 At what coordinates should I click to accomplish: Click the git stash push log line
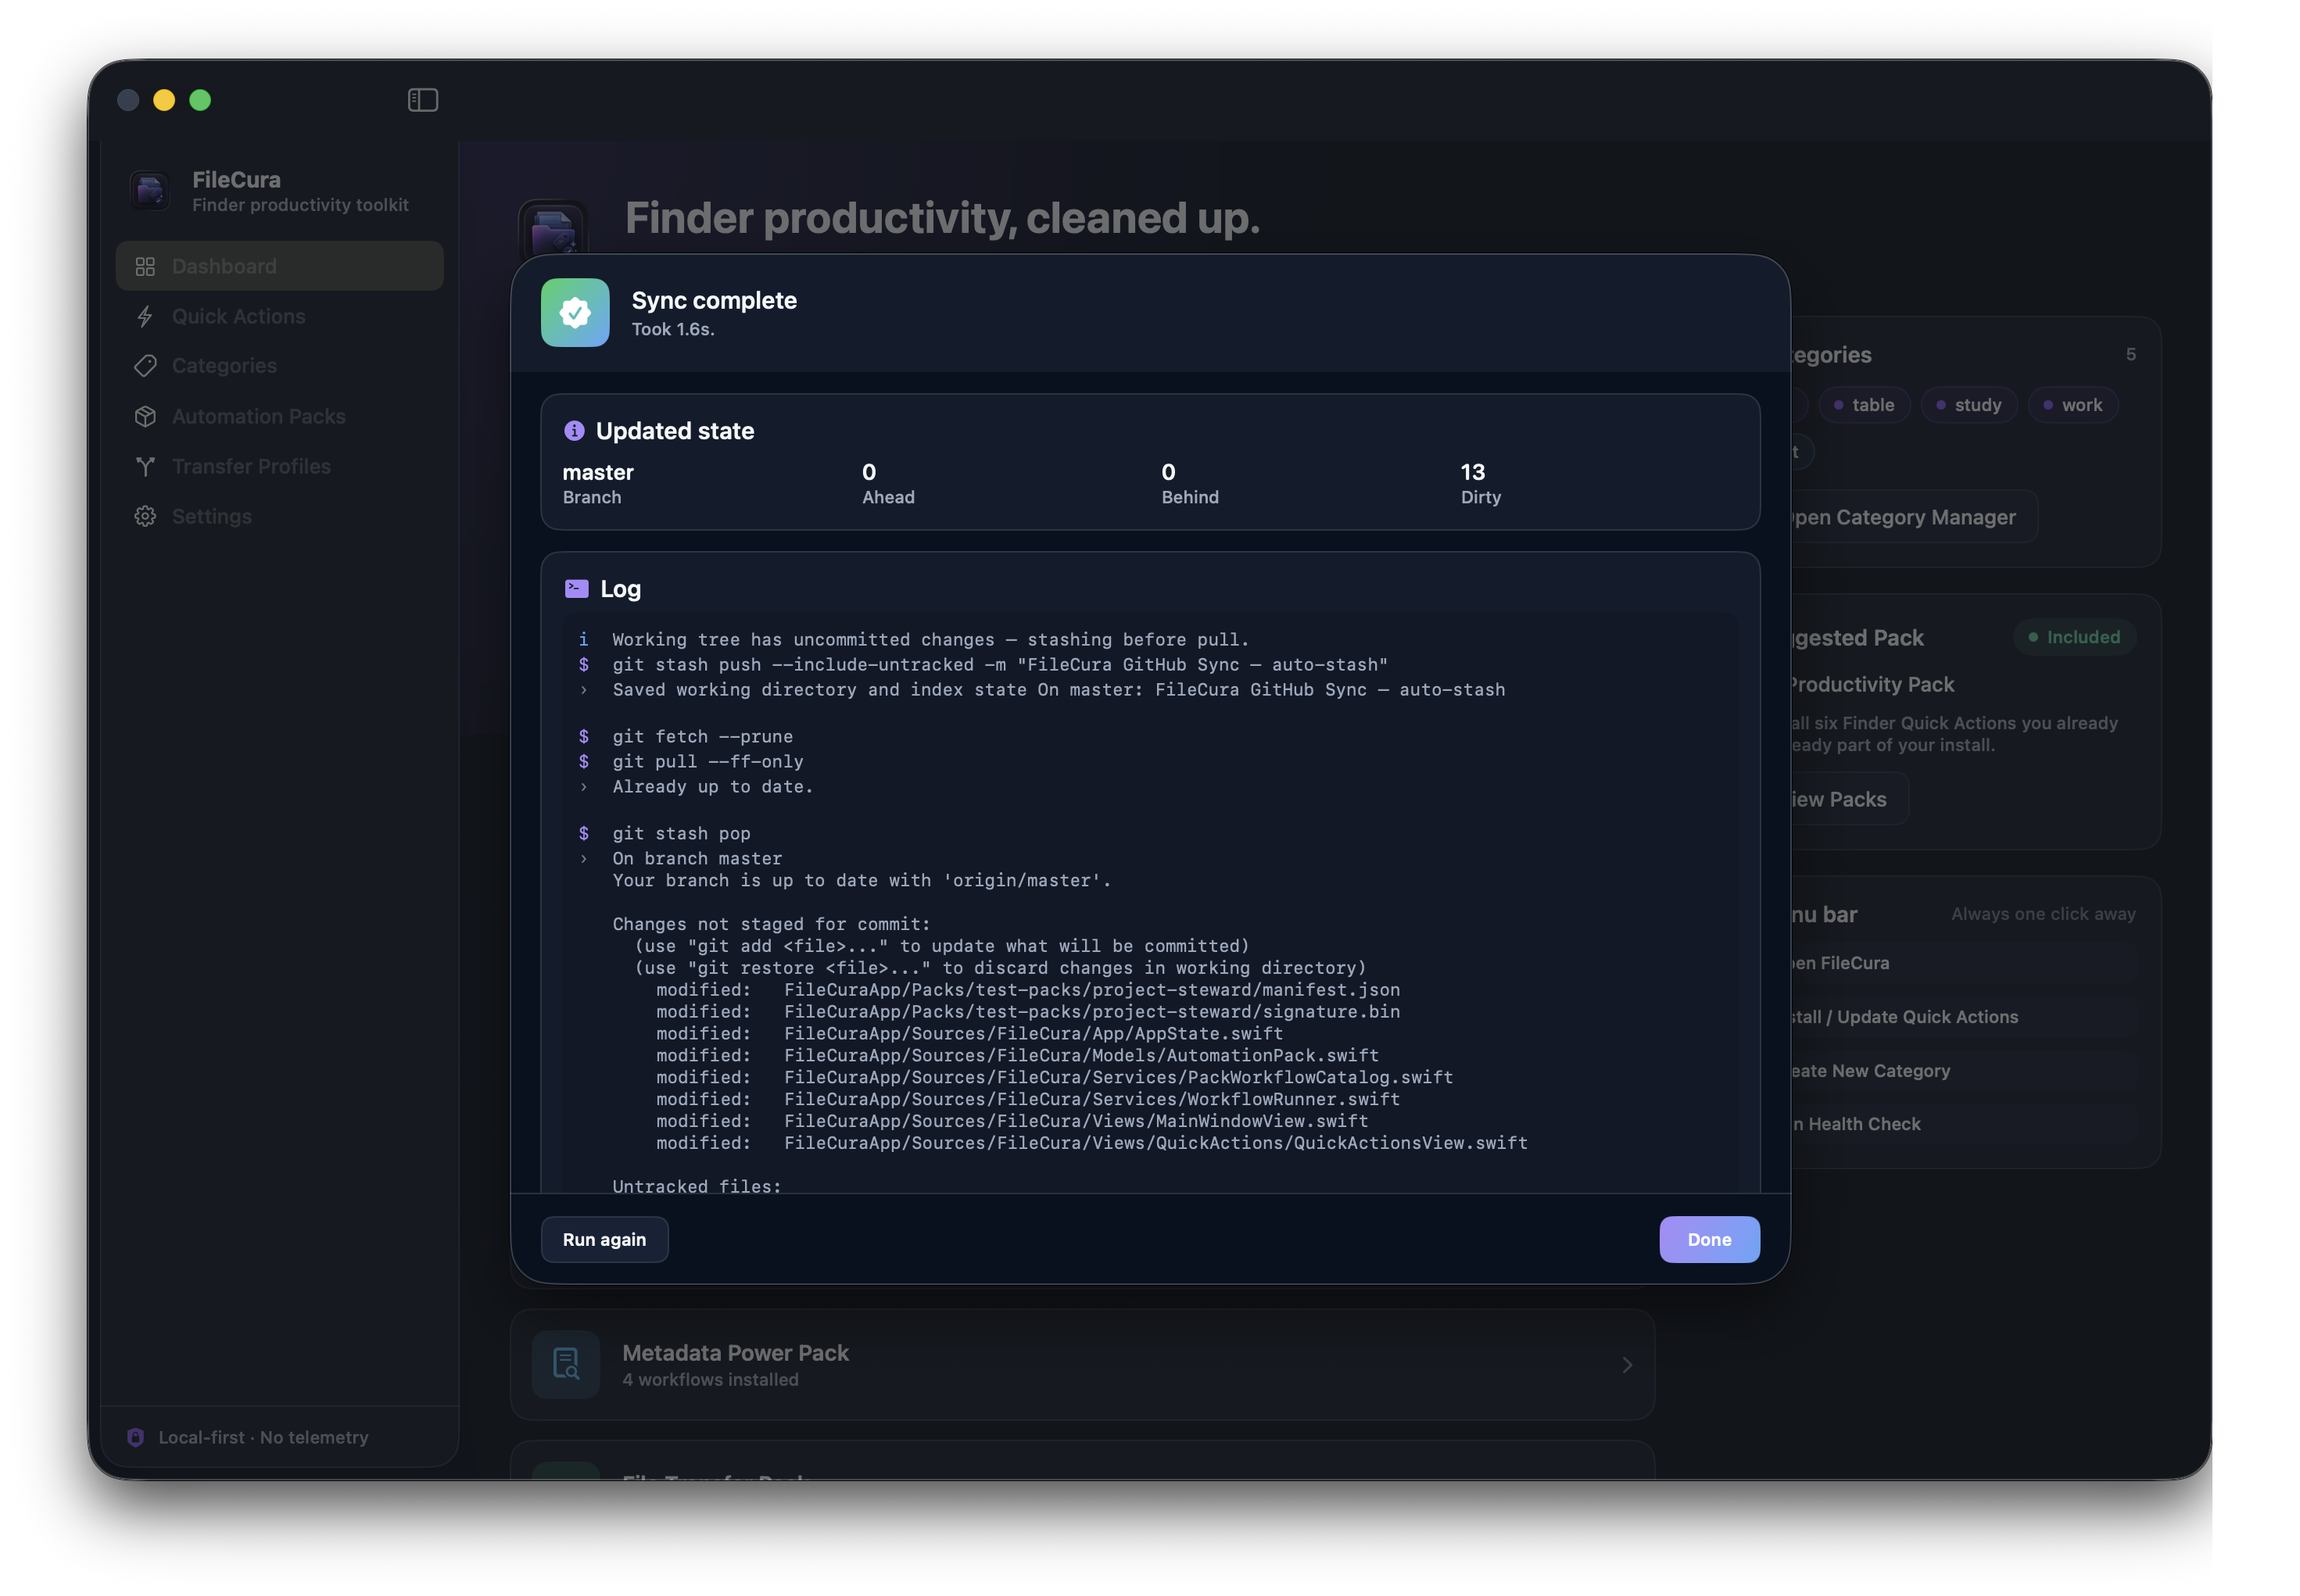point(999,664)
